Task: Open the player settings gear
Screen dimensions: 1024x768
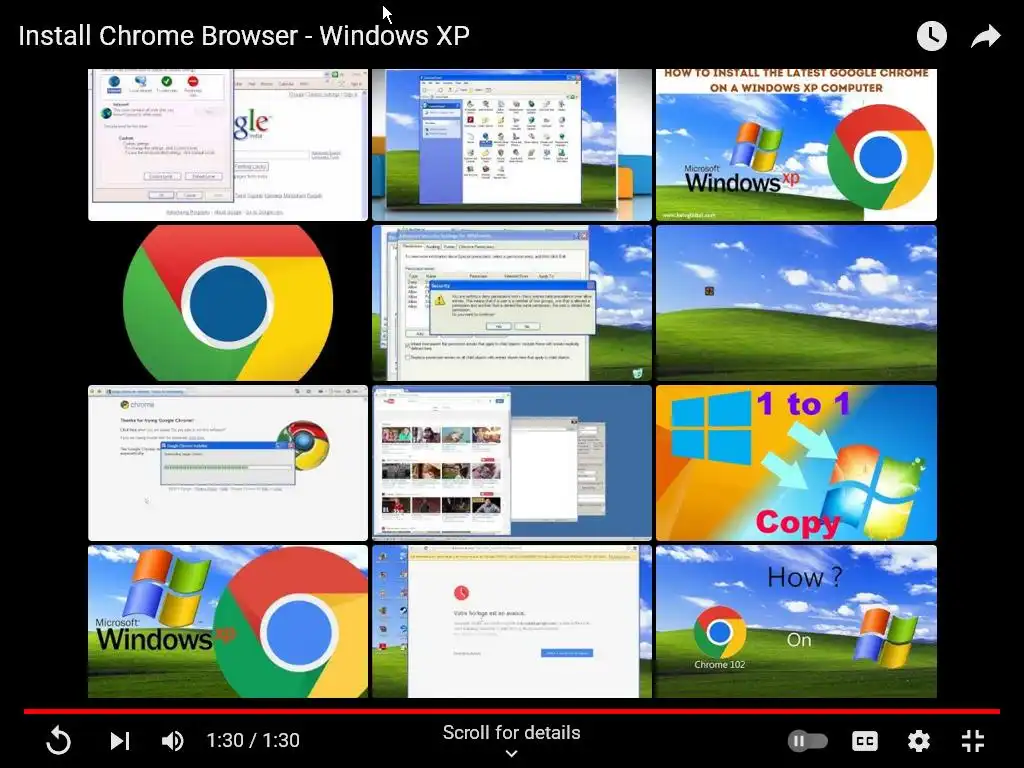Action: 919,741
